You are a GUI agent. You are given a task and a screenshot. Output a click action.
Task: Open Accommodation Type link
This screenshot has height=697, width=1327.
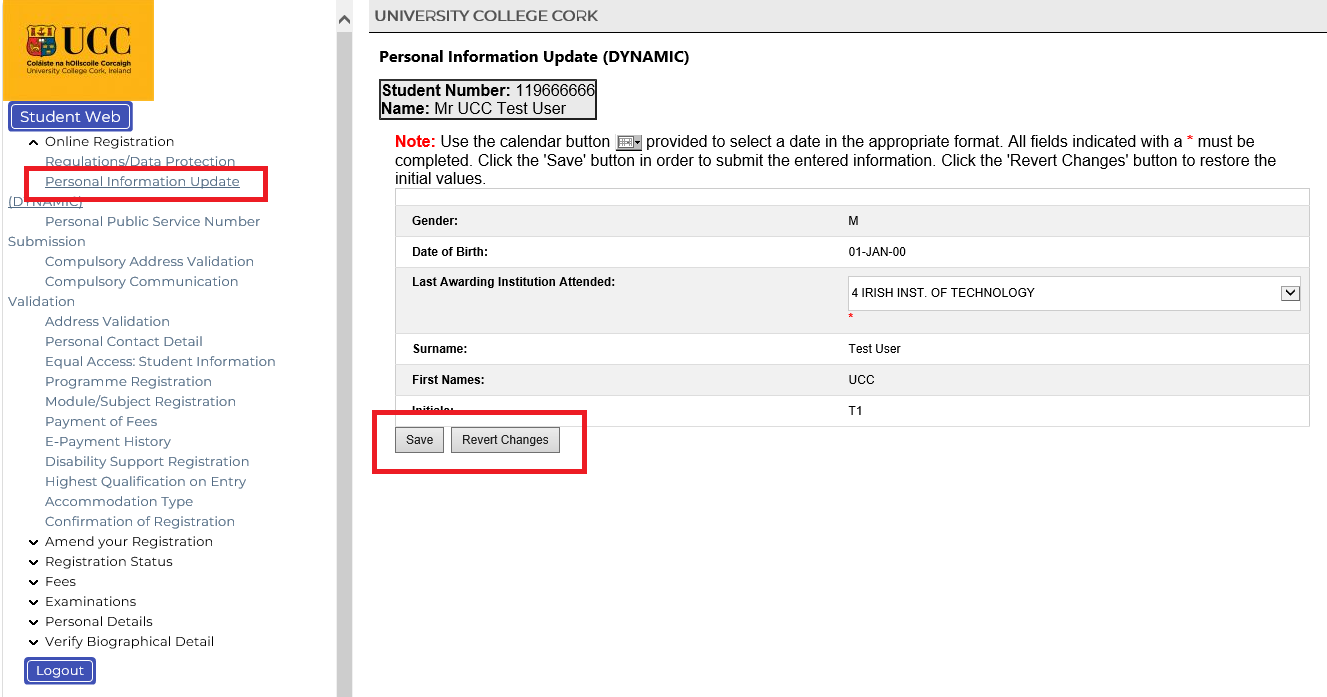[119, 502]
